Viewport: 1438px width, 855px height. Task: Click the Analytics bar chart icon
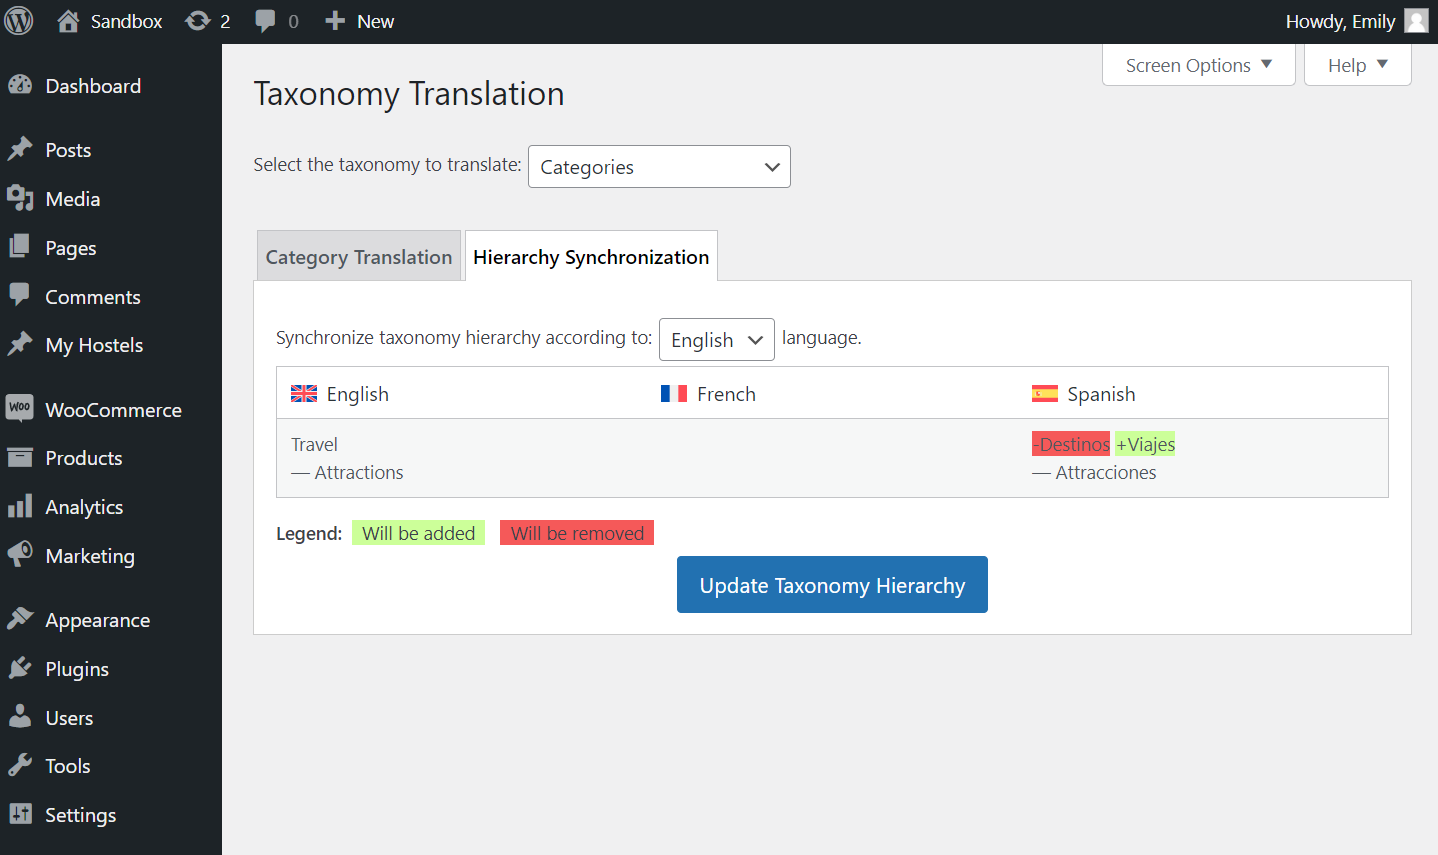(x=20, y=507)
